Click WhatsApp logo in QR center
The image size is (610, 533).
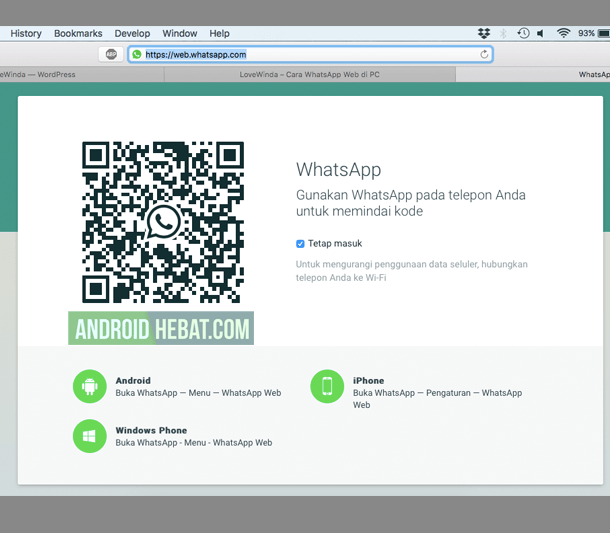pyautogui.click(x=163, y=222)
